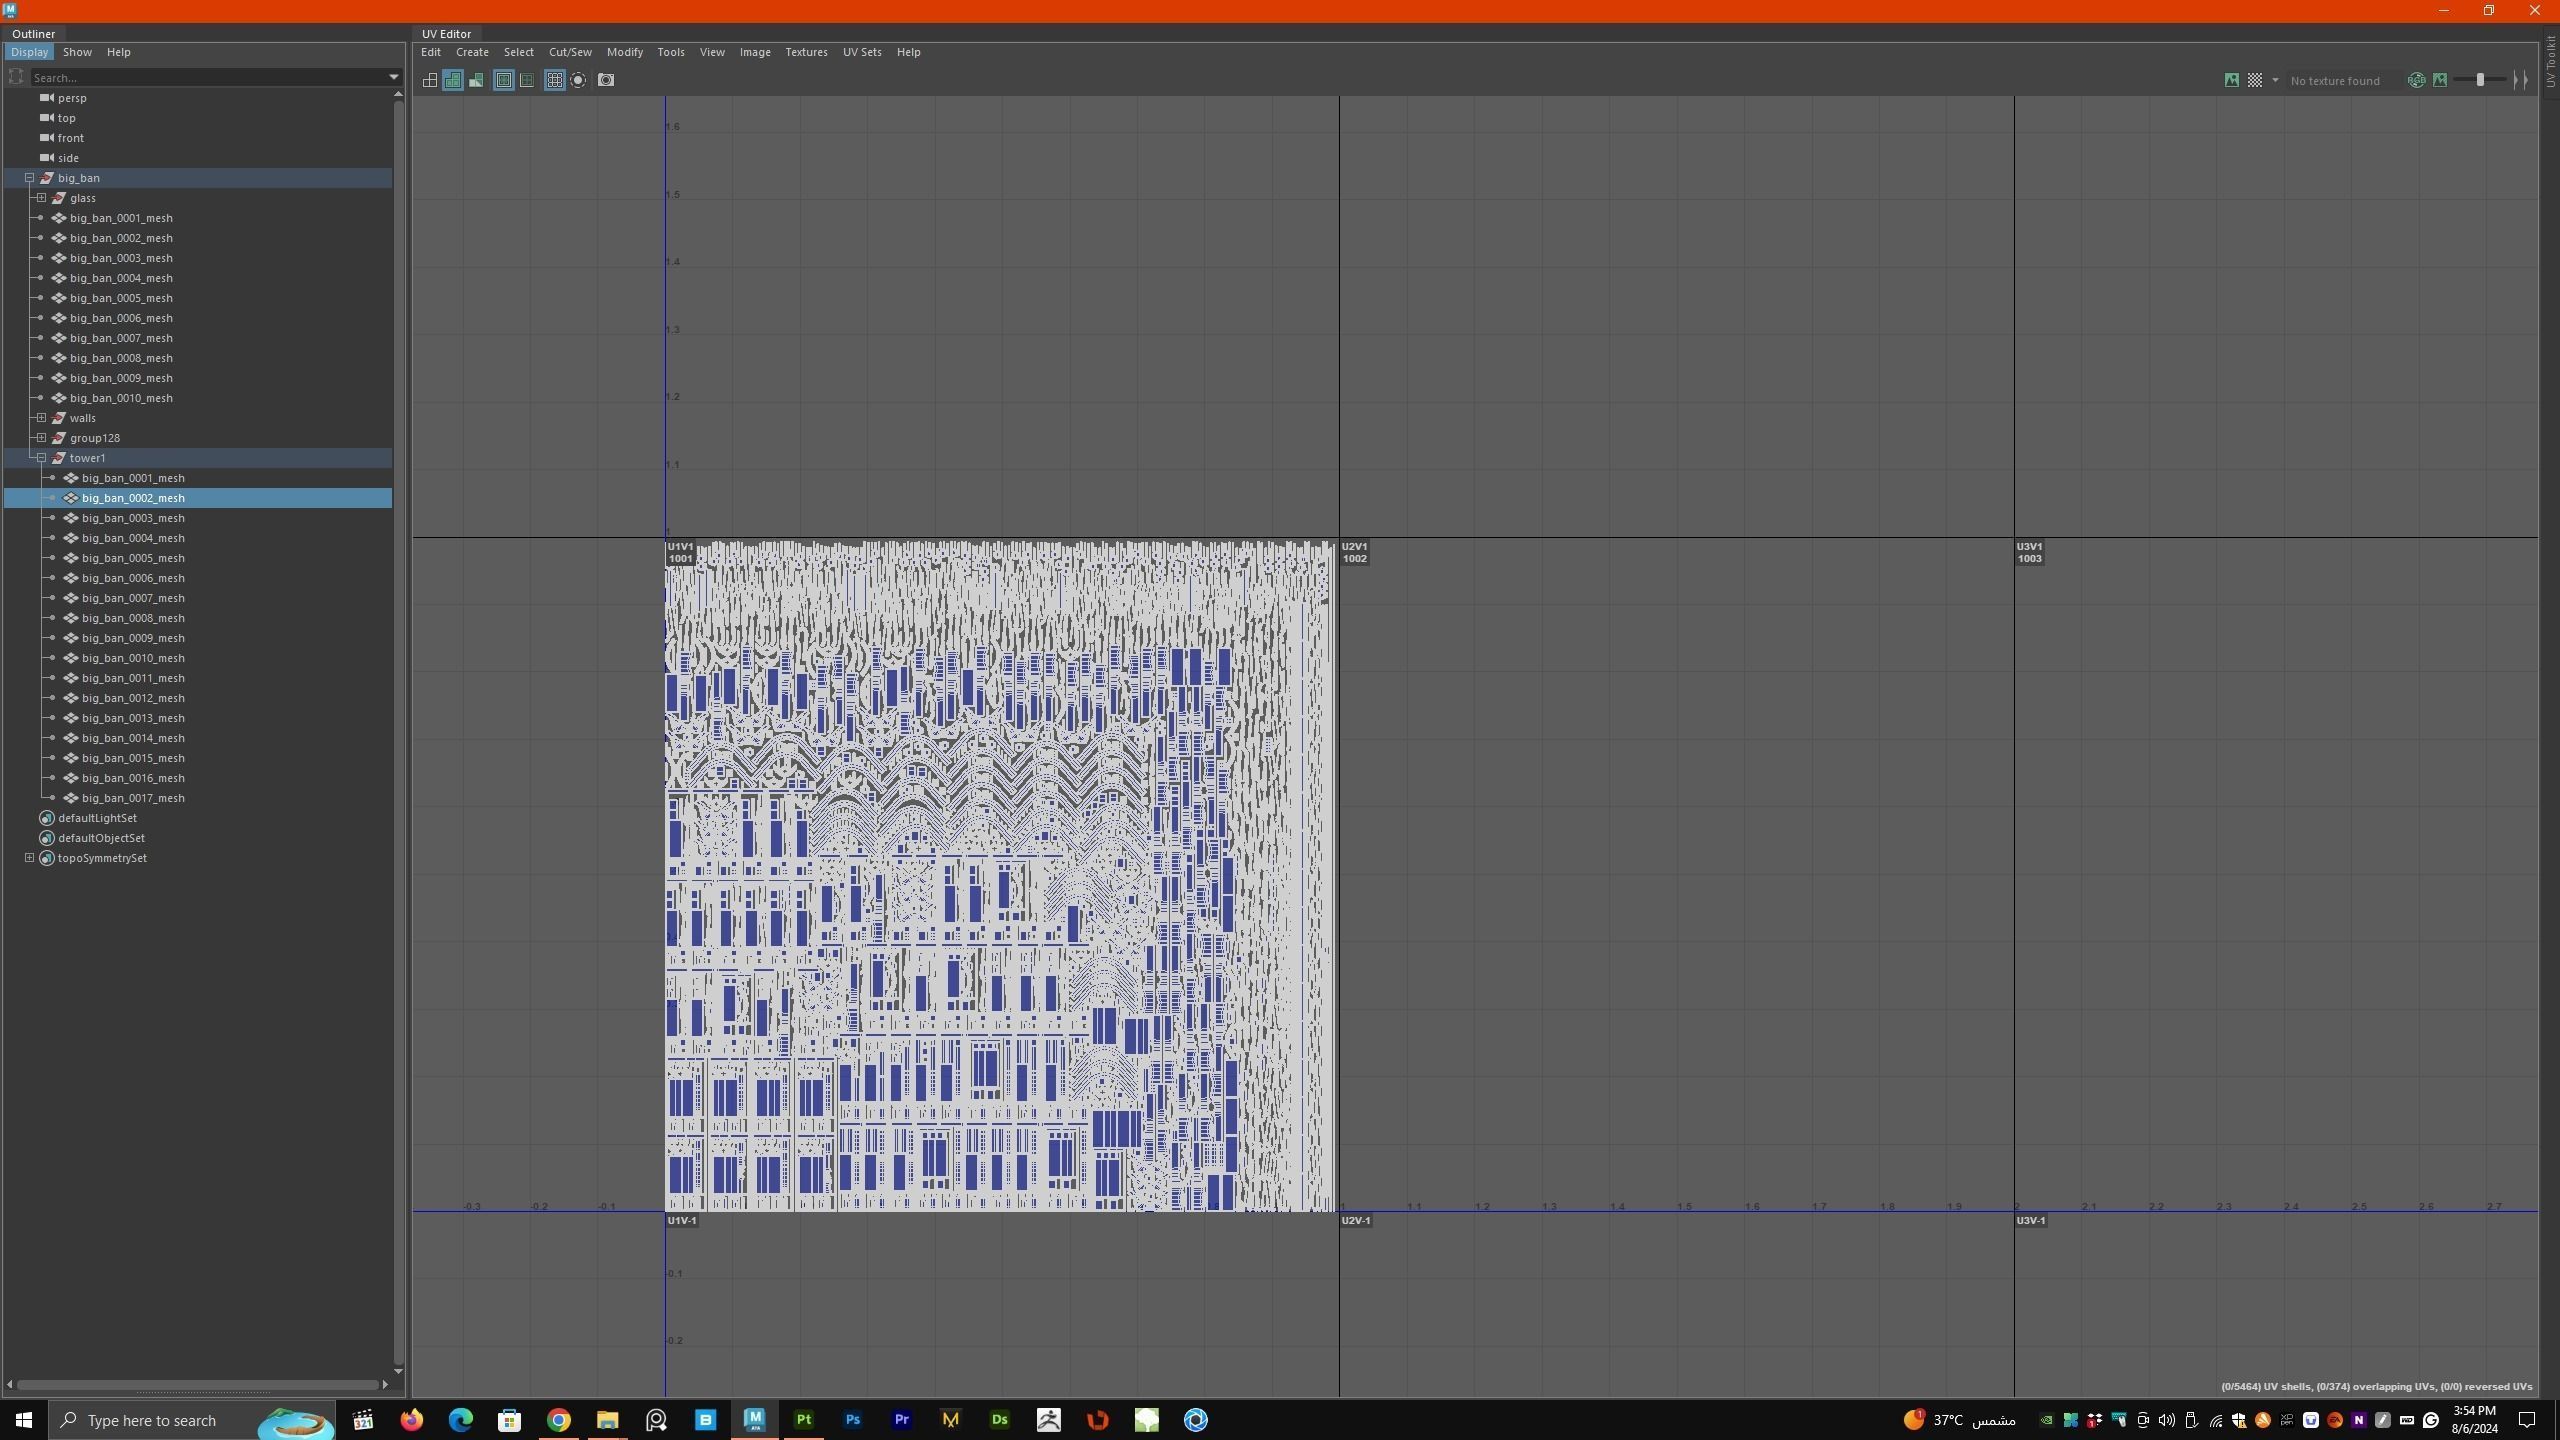Viewport: 2560px width, 1440px height.
Task: Open the UV Sets menu
Action: tap(861, 52)
